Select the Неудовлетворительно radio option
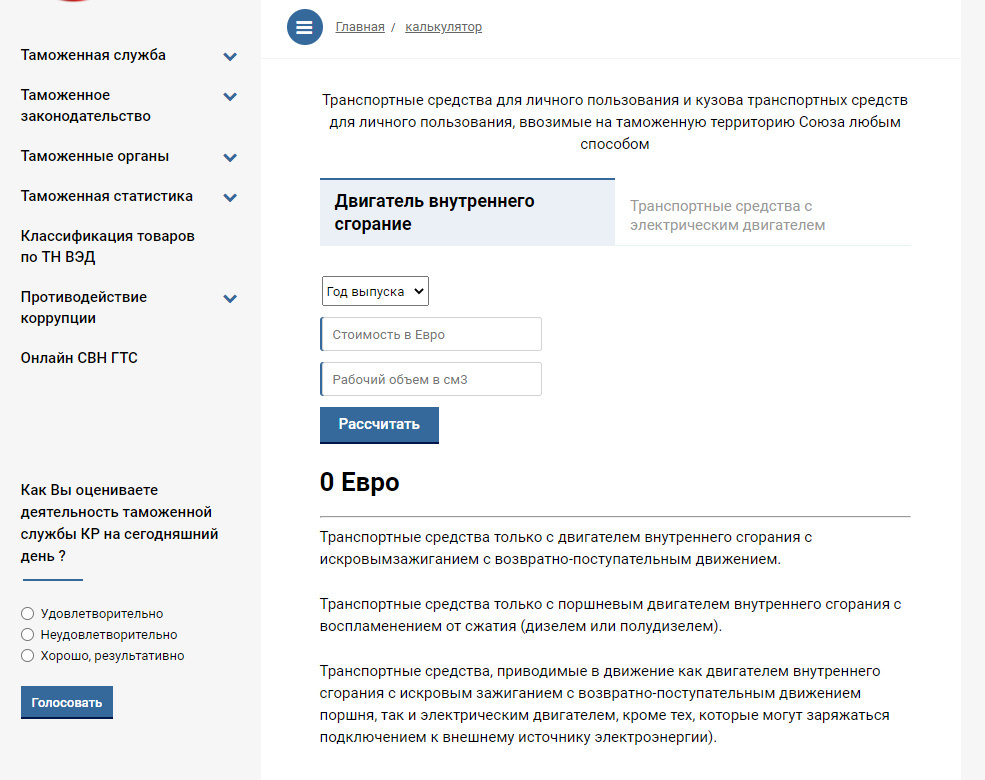 [x=28, y=635]
